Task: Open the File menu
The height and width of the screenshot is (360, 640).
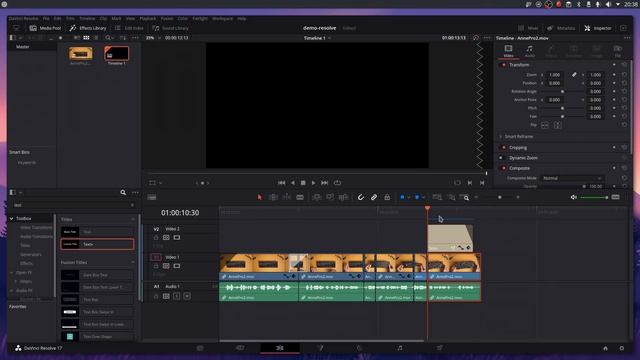Action: [46, 18]
